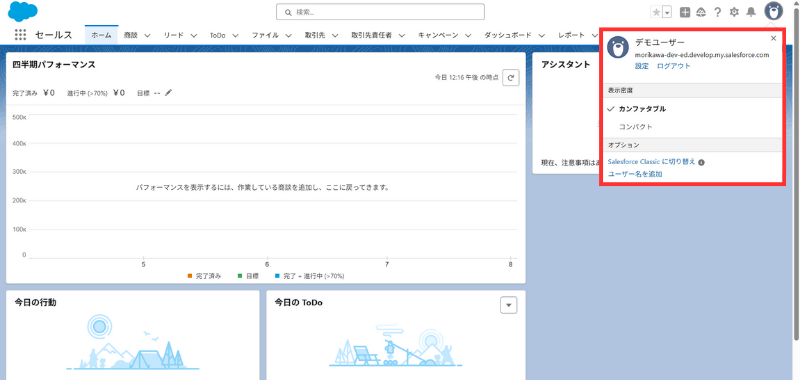Open the レポート tab
Viewport: 800px width, 380px height.
pyautogui.click(x=571, y=35)
